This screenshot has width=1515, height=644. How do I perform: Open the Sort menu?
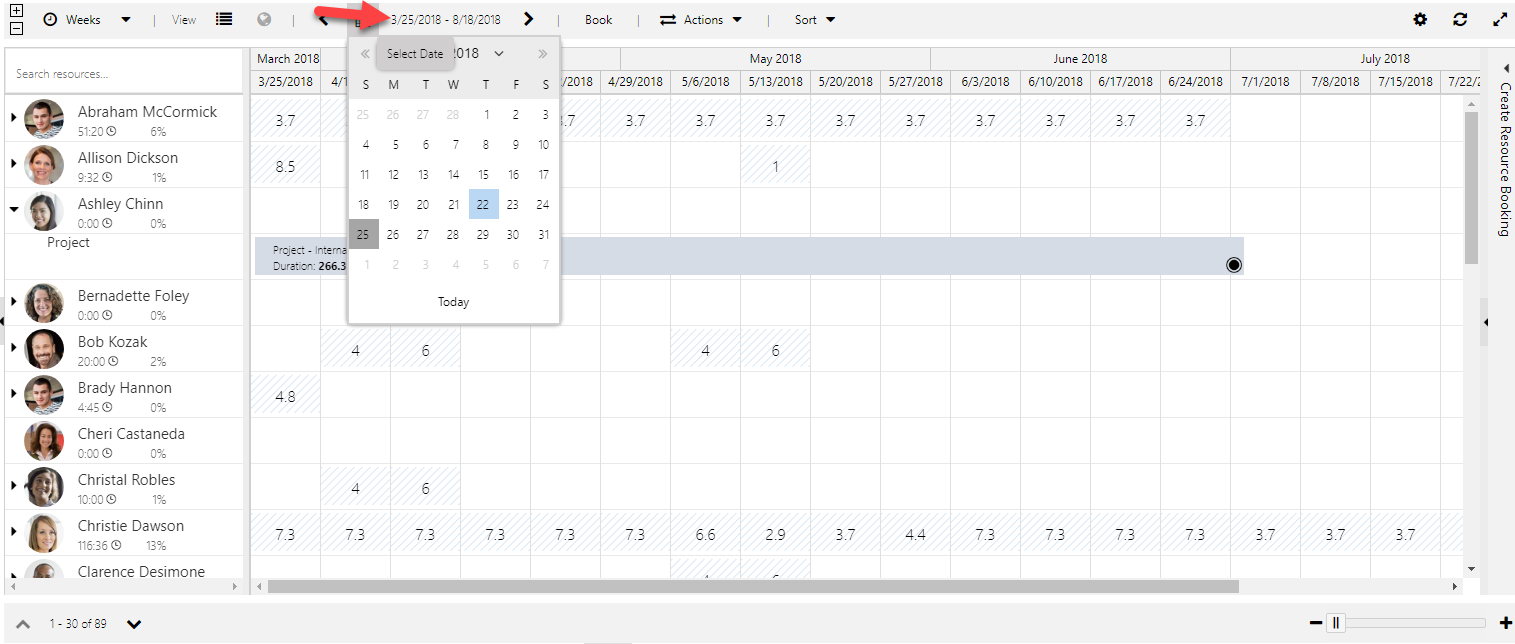[x=814, y=19]
